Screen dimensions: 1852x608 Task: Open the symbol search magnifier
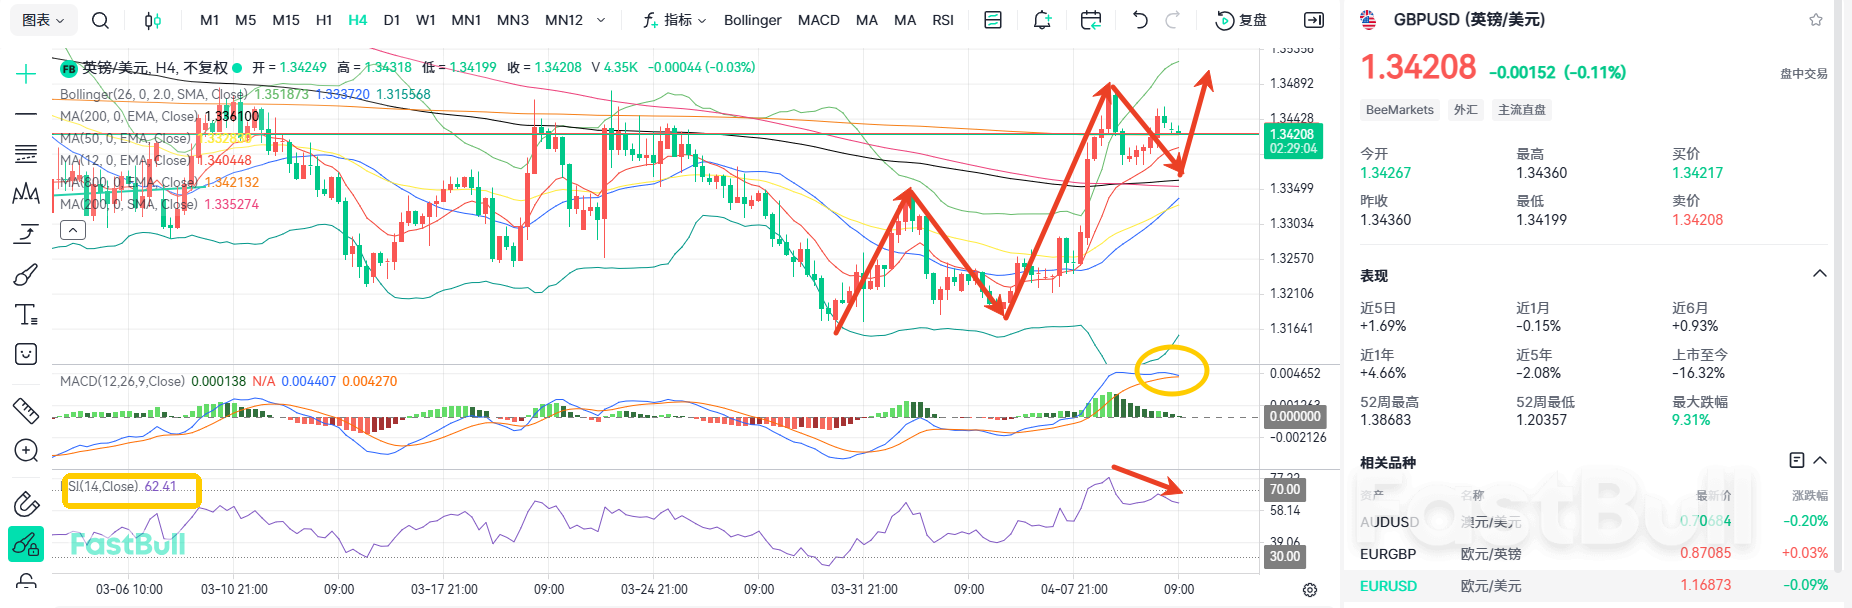click(100, 20)
